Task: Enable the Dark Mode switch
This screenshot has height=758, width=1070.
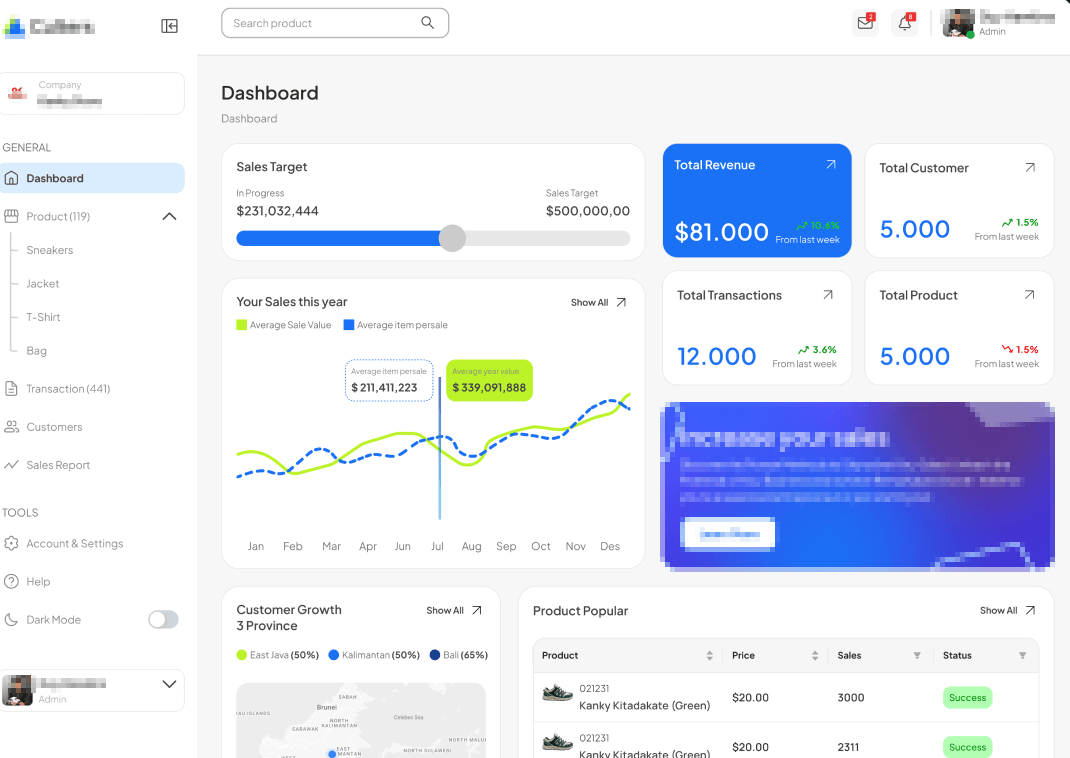Action: click(163, 620)
